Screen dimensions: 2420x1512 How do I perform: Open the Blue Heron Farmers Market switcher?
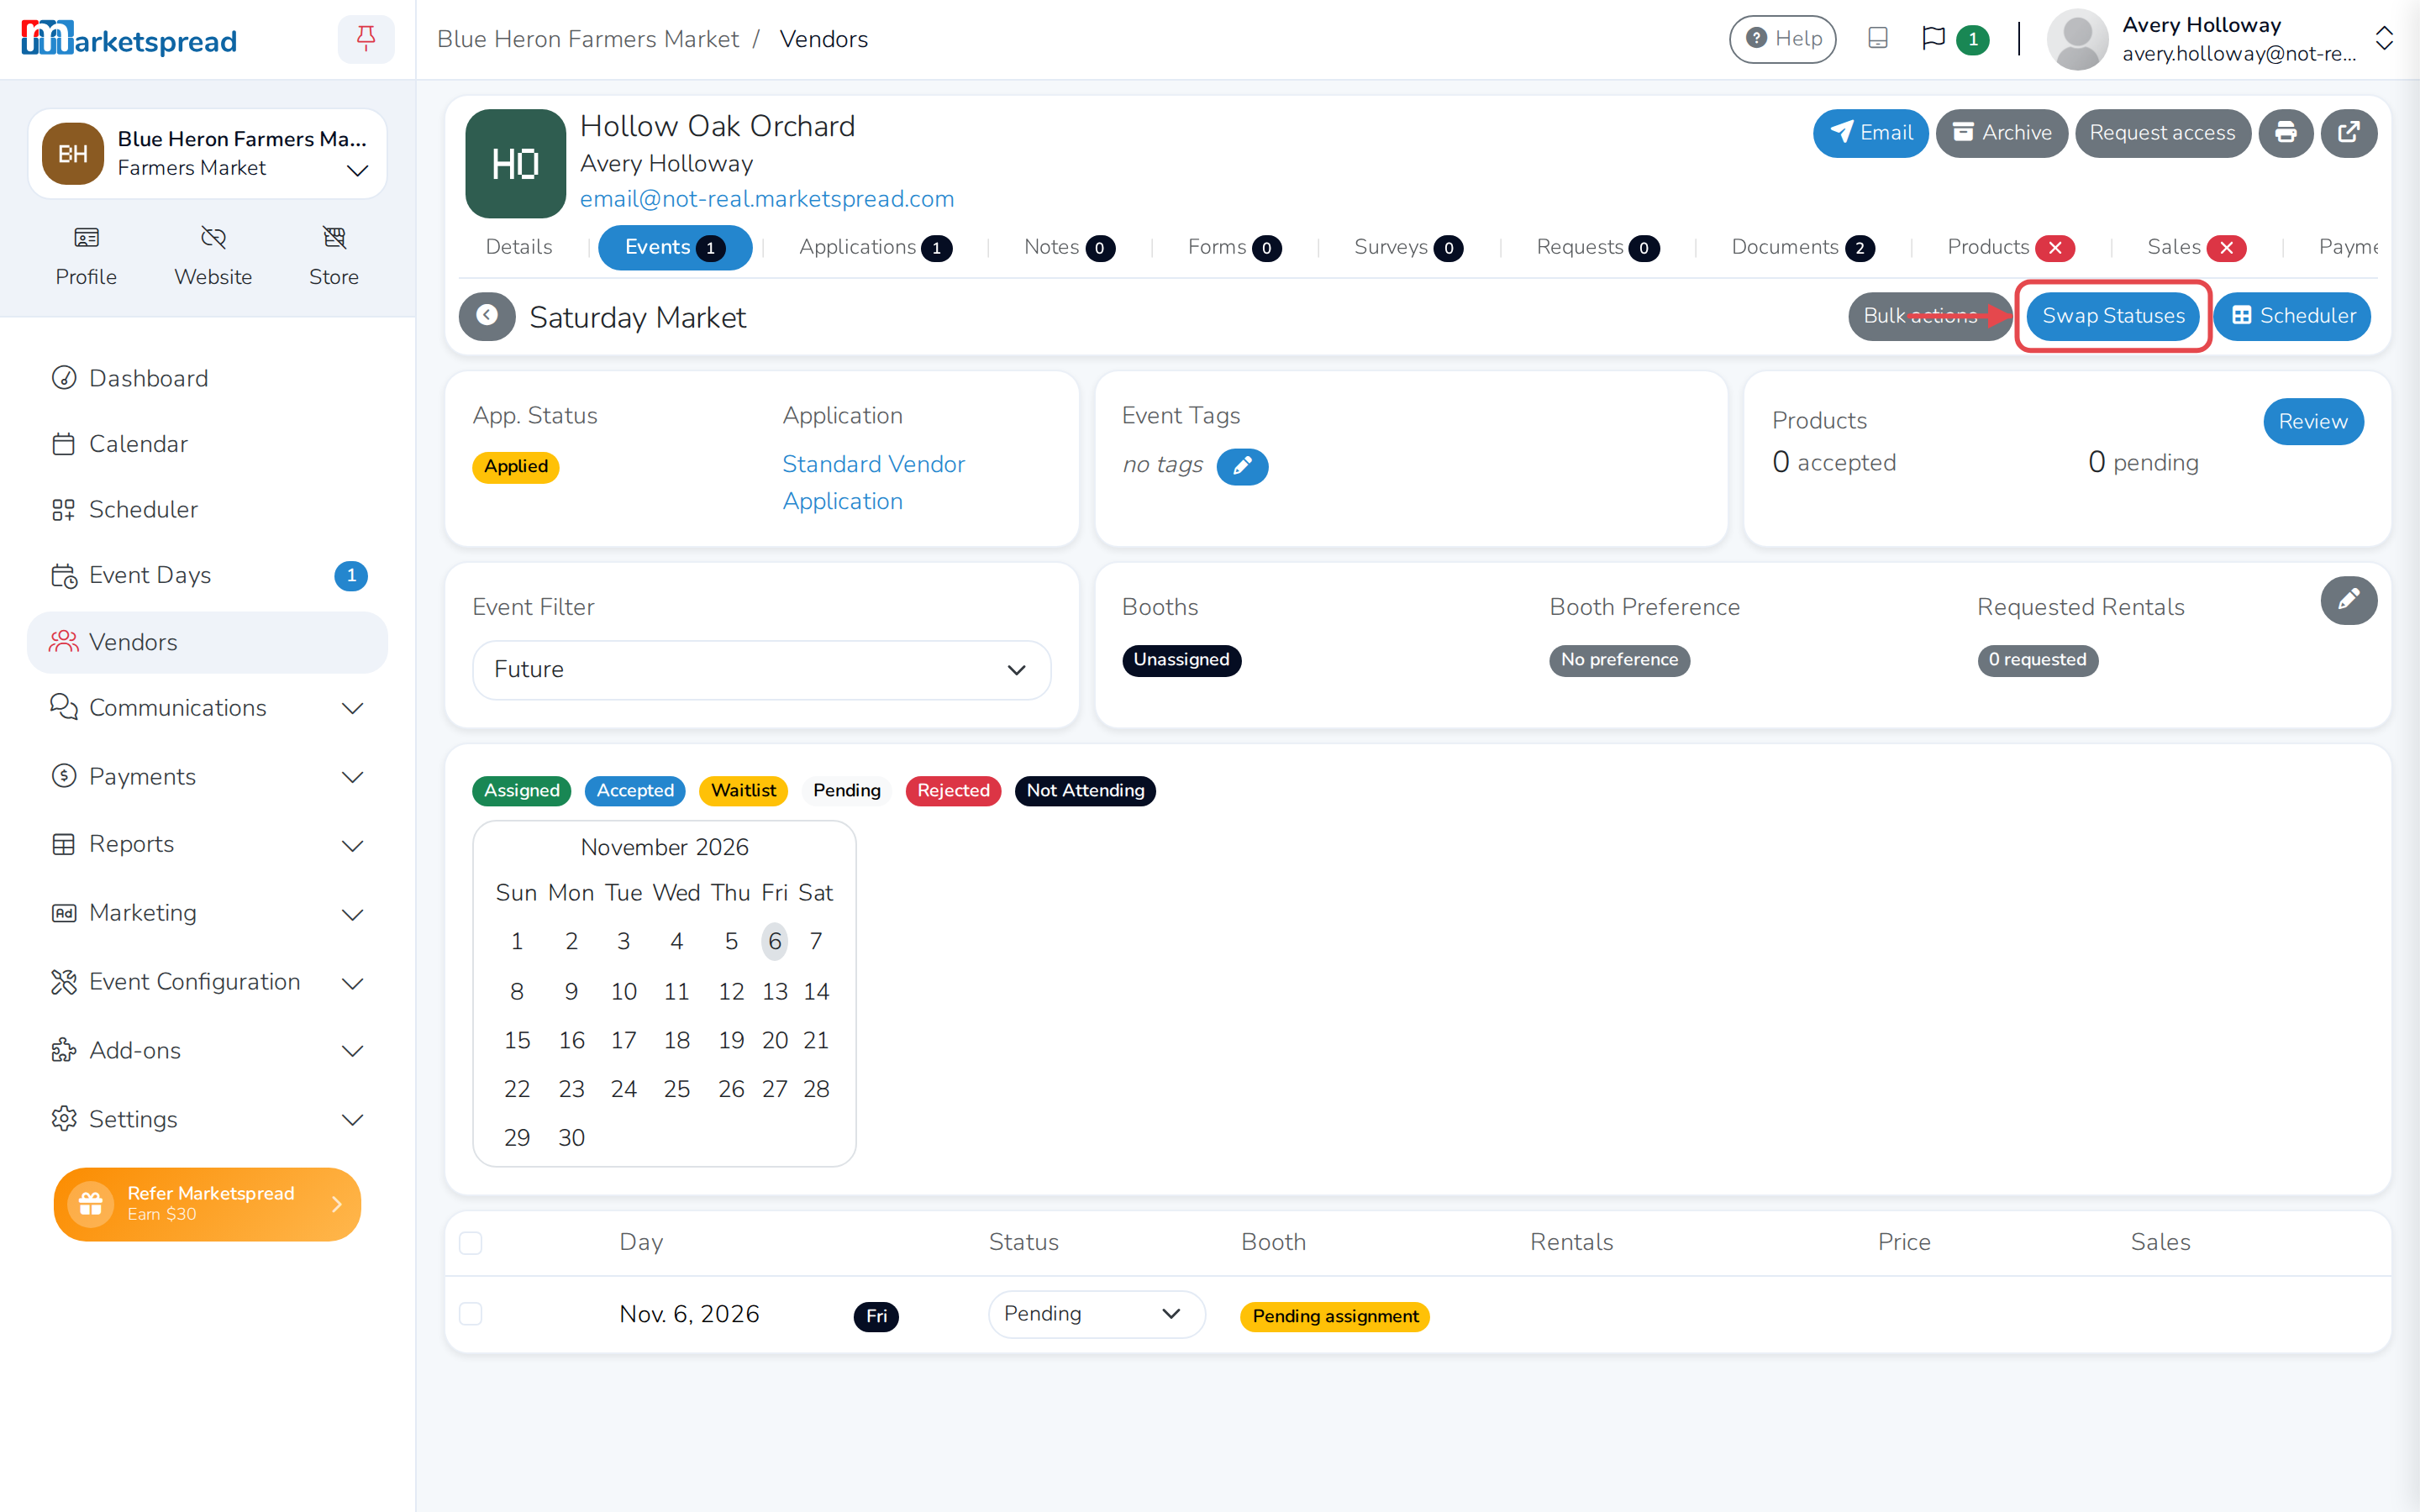(208, 154)
